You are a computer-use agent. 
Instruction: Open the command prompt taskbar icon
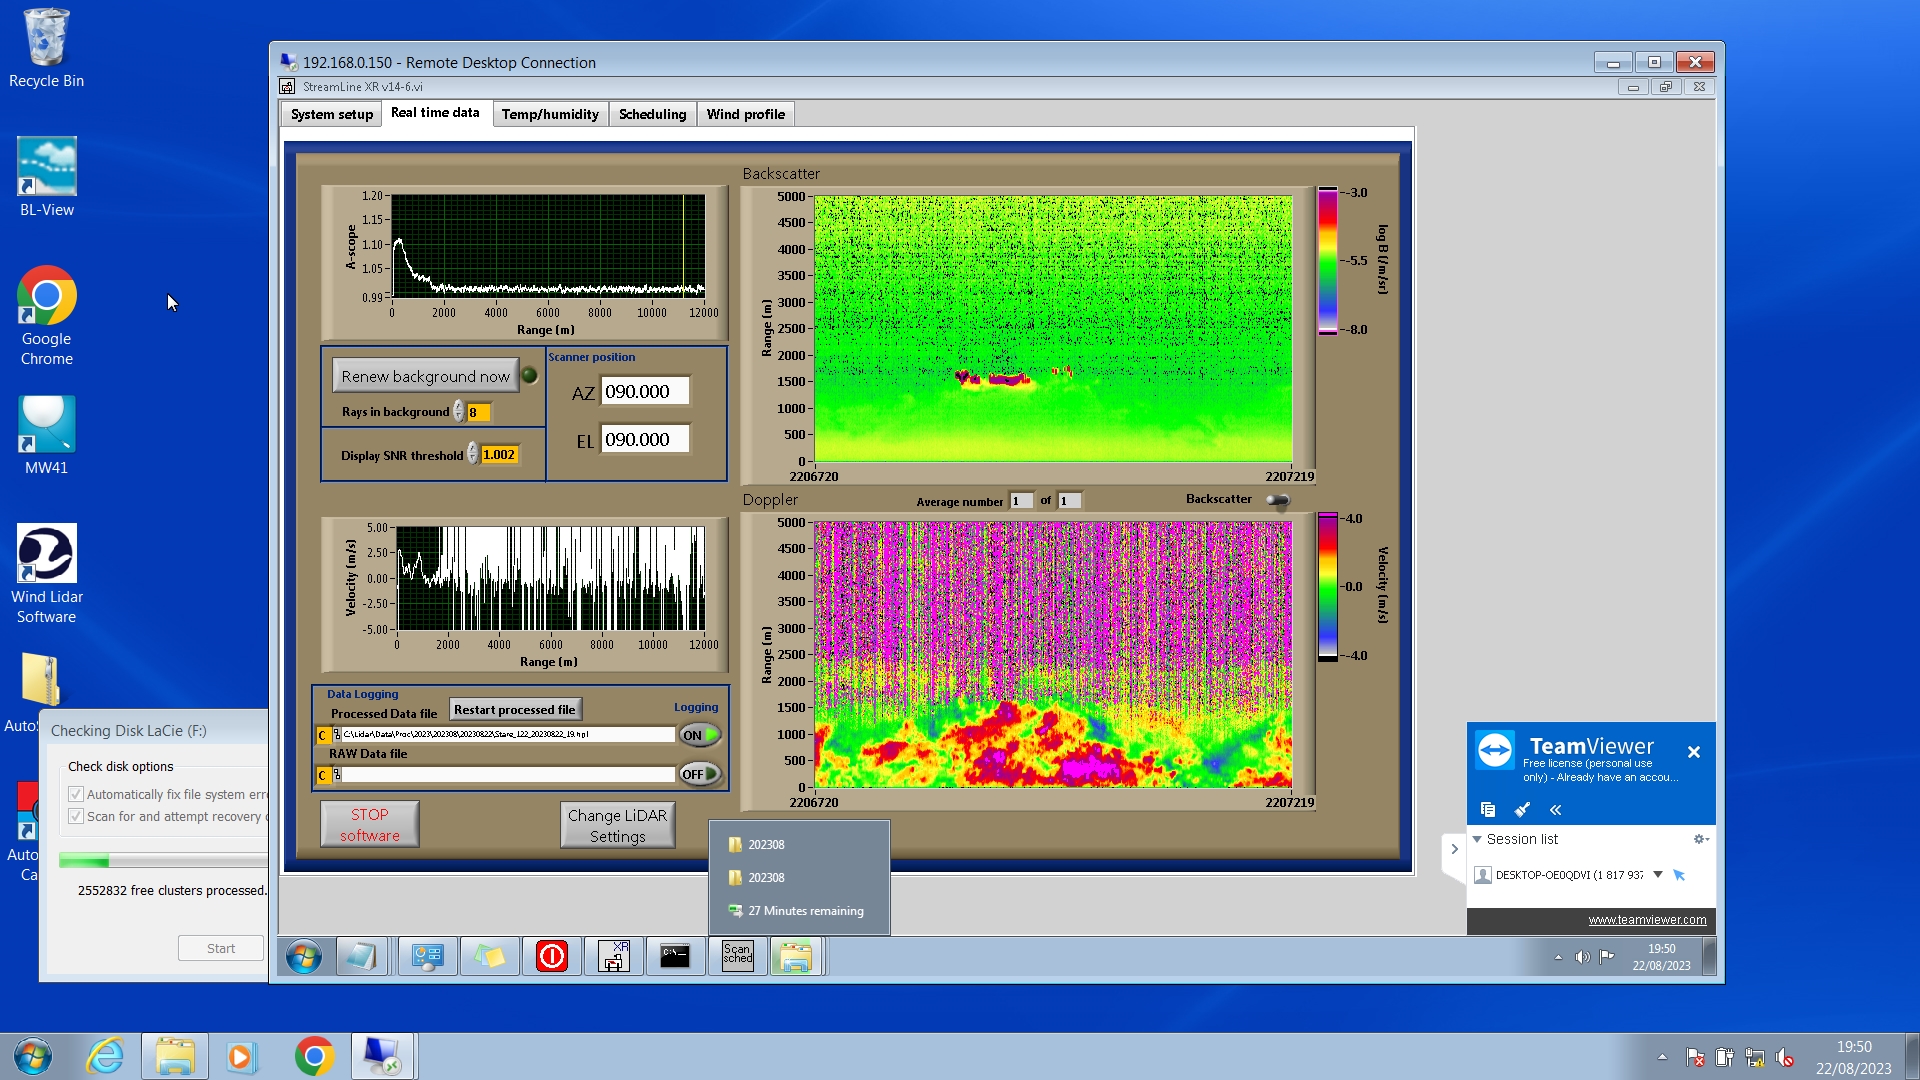[675, 956]
